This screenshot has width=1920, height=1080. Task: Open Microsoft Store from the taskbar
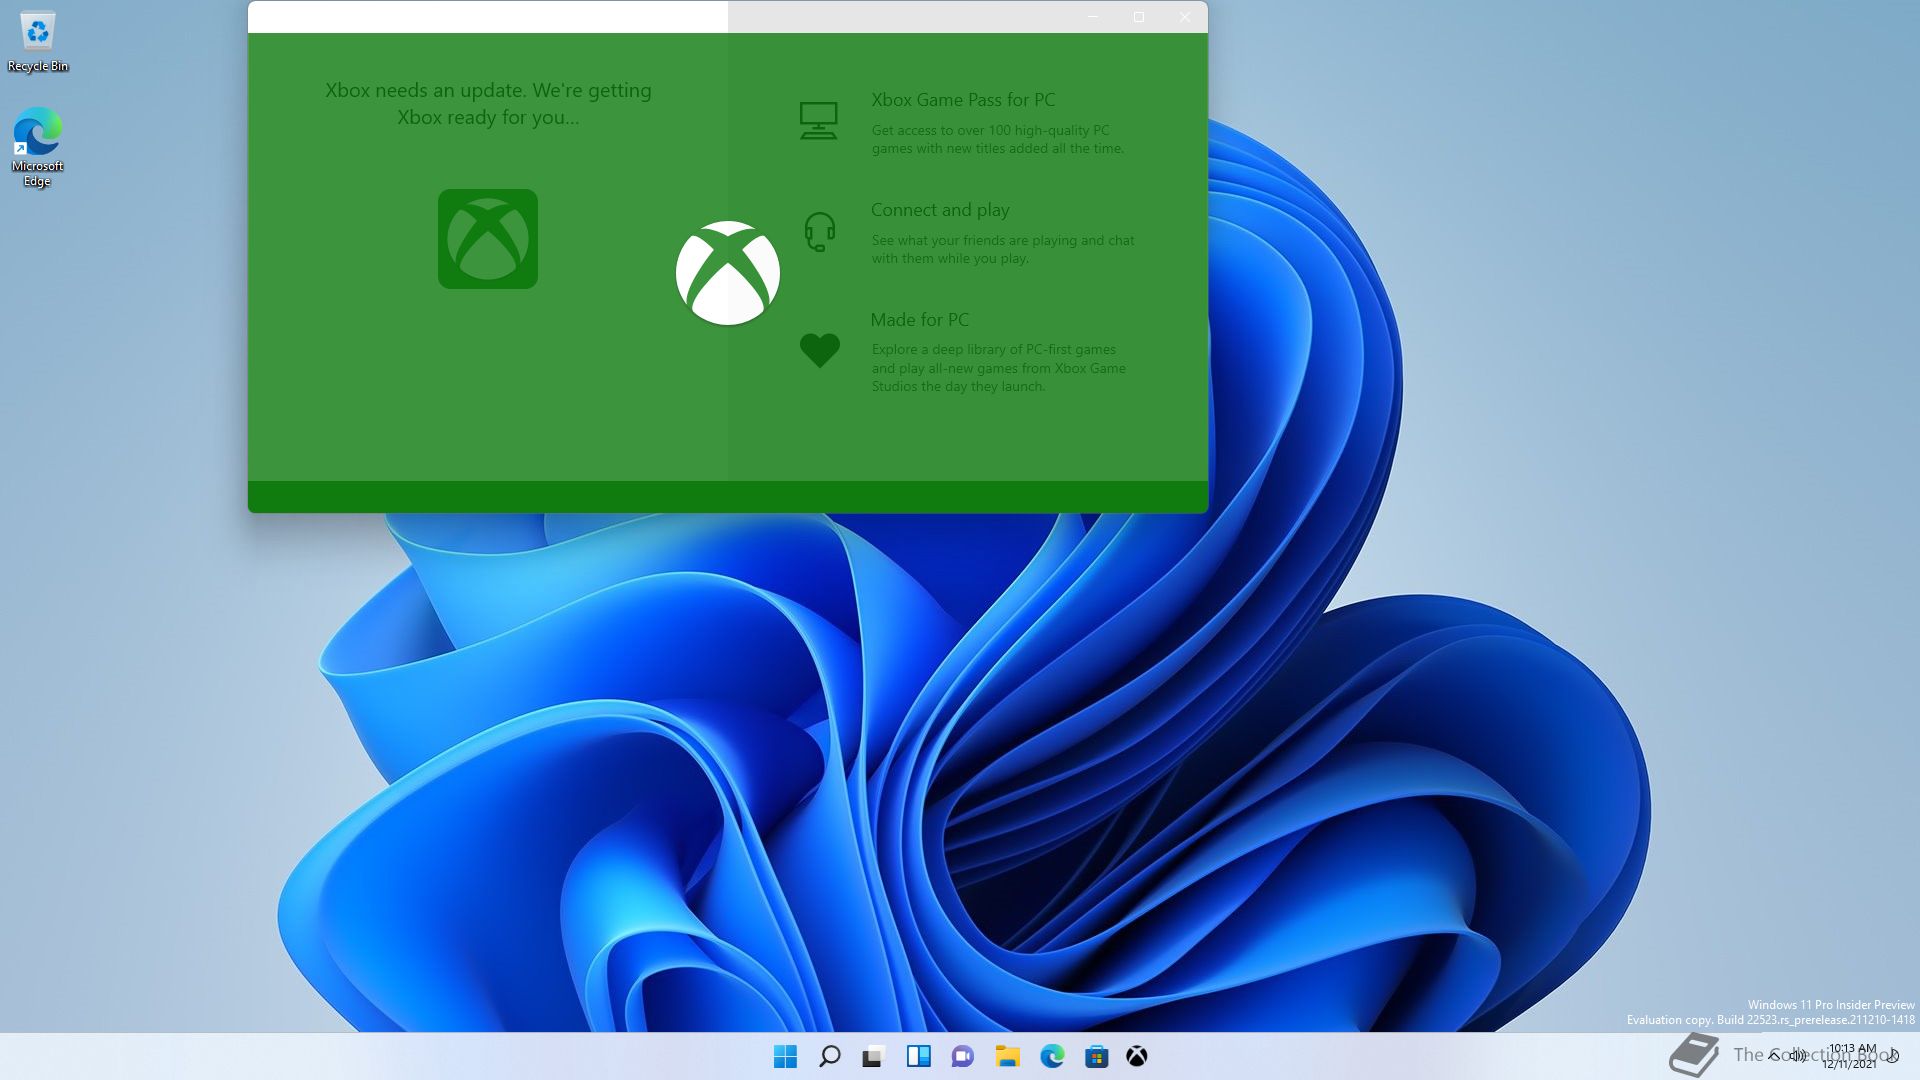click(1097, 1056)
